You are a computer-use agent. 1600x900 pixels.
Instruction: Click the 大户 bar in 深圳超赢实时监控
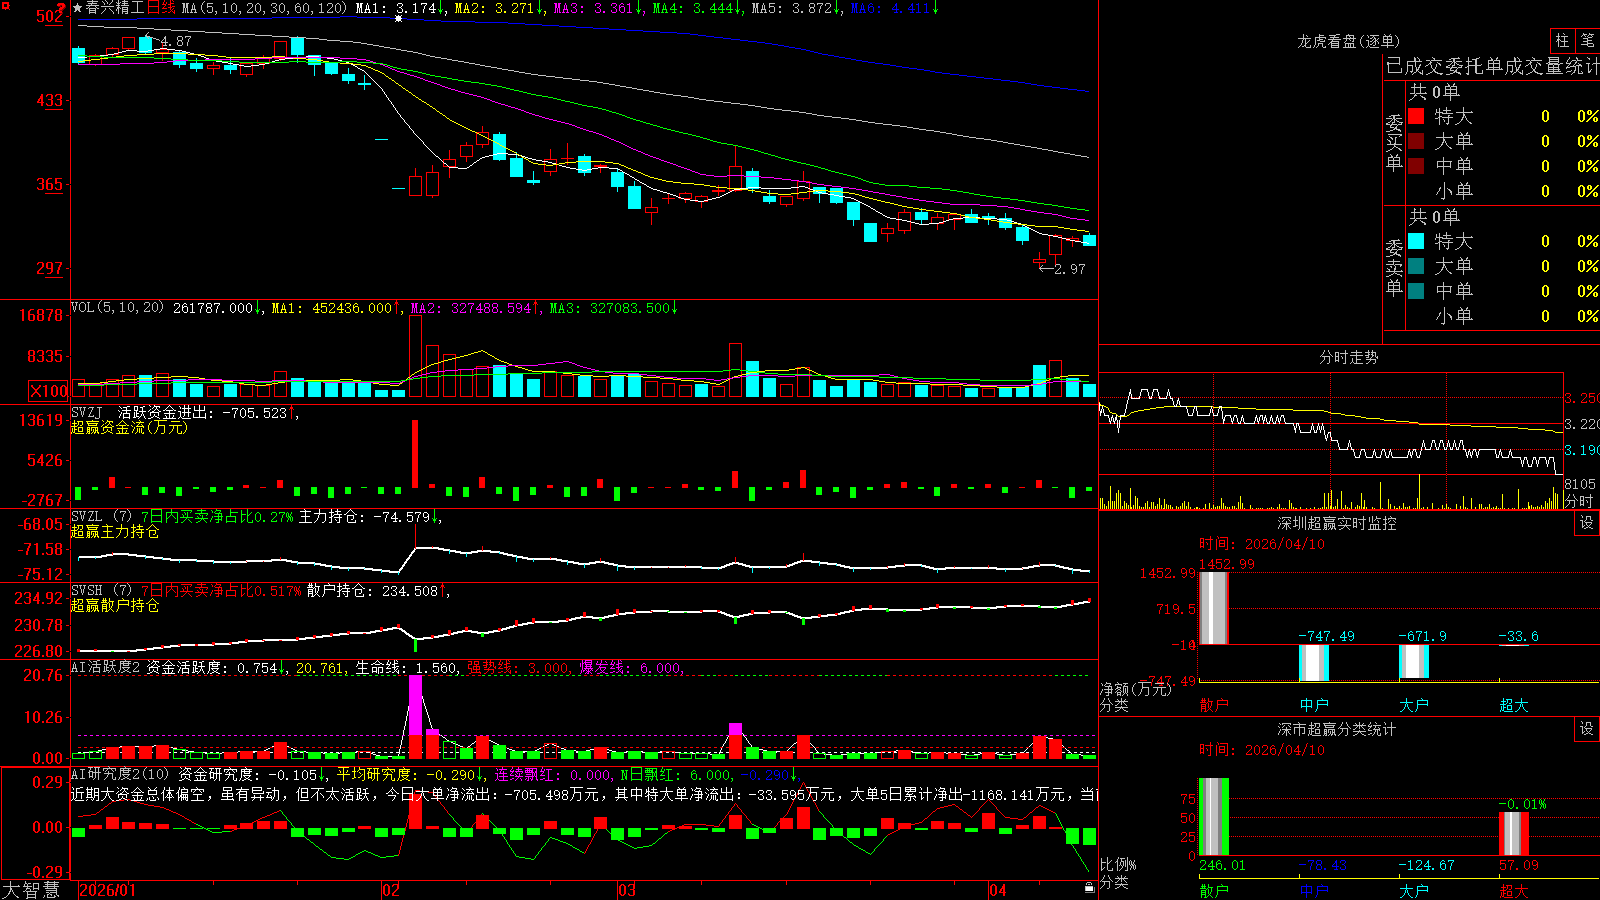pos(1414,662)
